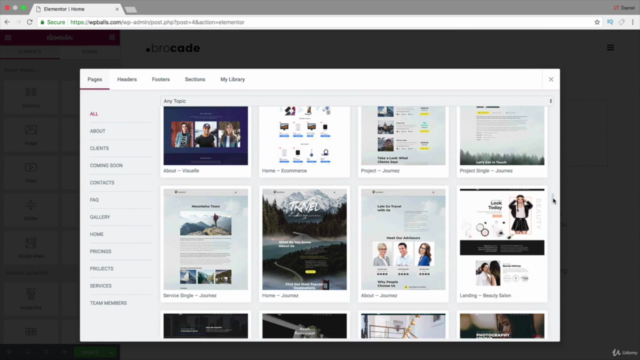The image size is (640, 360).
Task: Open a new browser tab
Action: (131, 9)
